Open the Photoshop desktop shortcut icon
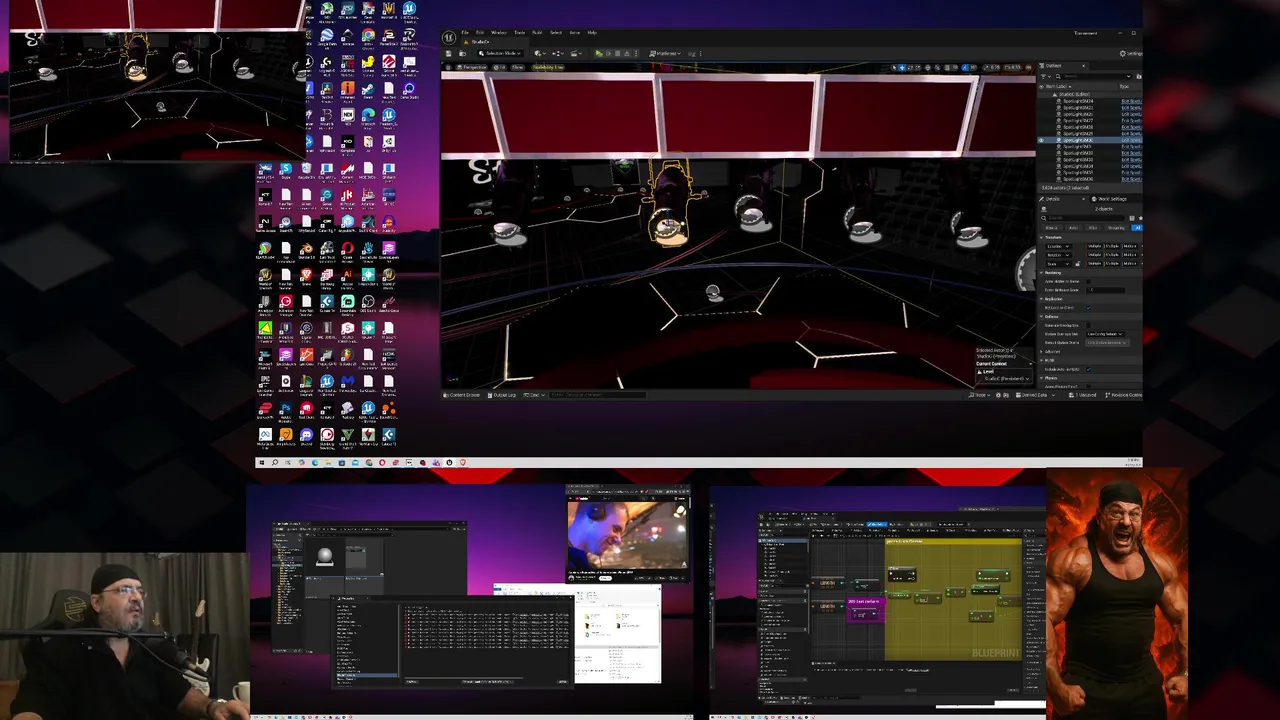The image size is (1280, 720). 286,407
